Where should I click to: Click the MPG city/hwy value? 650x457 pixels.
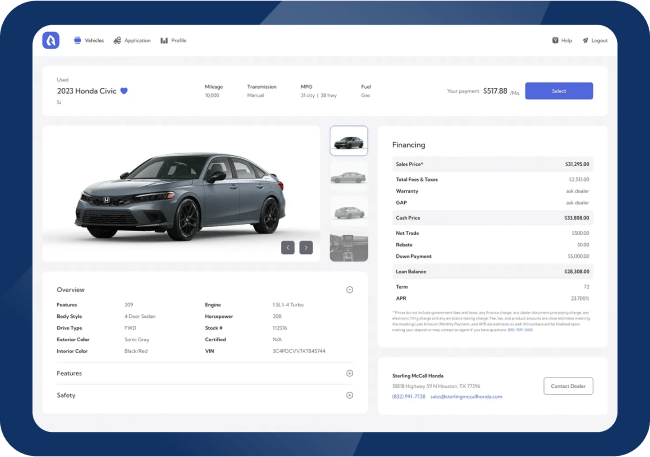coord(318,95)
